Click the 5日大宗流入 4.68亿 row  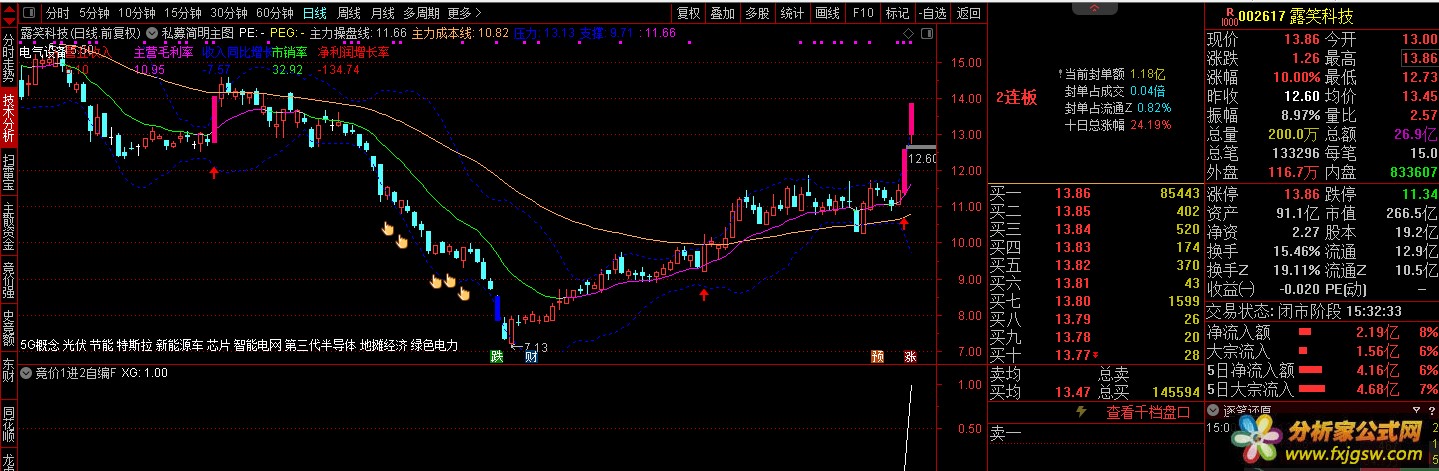click(1322, 388)
